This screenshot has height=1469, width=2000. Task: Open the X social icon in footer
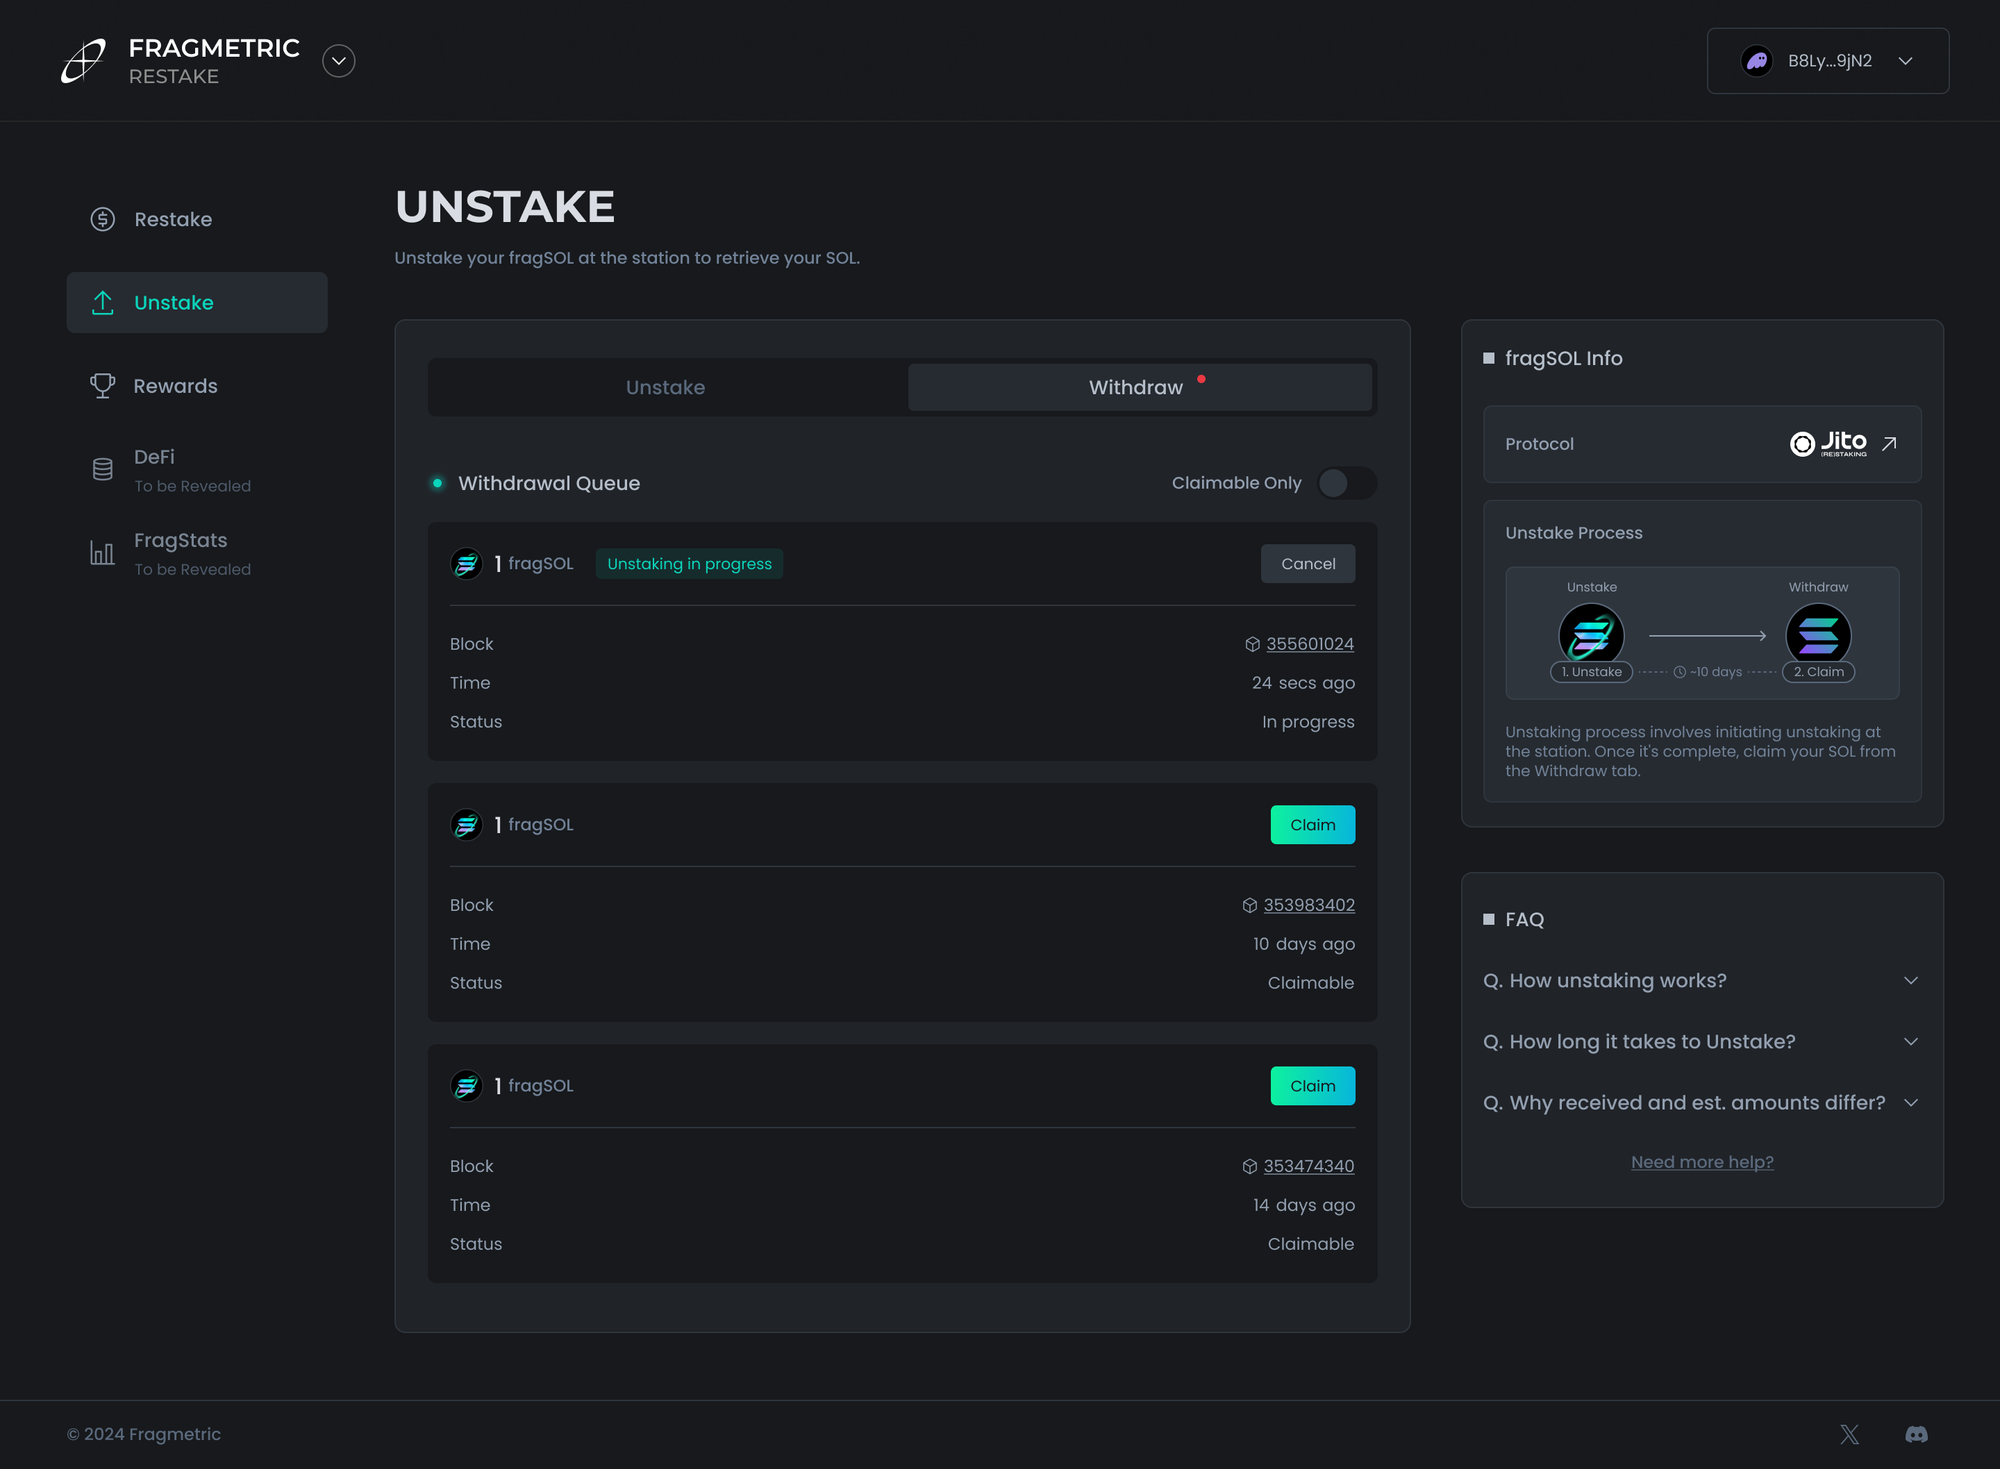tap(1850, 1434)
